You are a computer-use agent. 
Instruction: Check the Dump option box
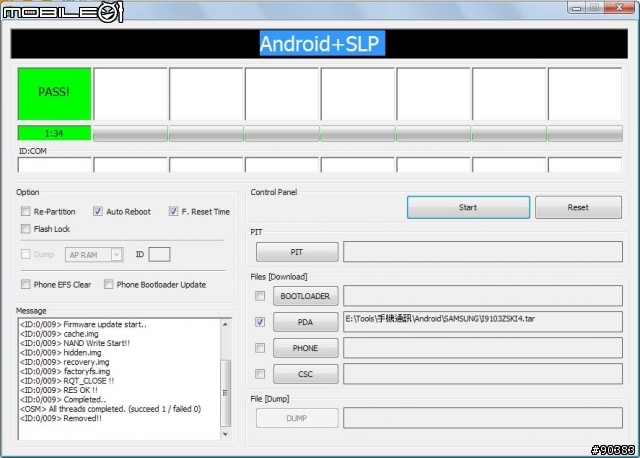point(26,254)
